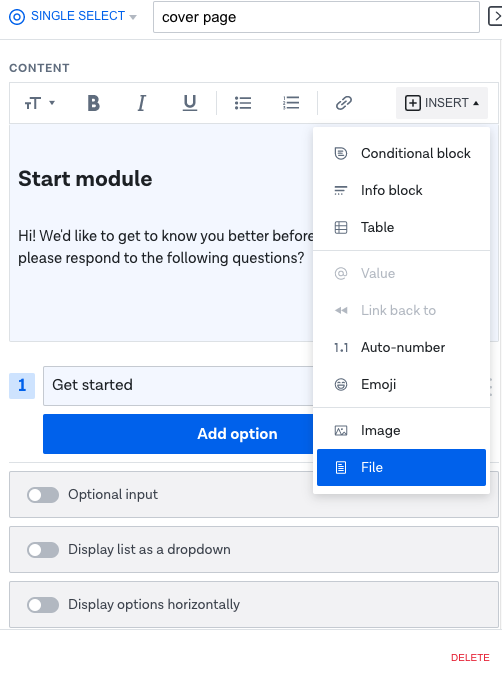Open the Single Select question type dropdown

pyautogui.click(x=73, y=16)
